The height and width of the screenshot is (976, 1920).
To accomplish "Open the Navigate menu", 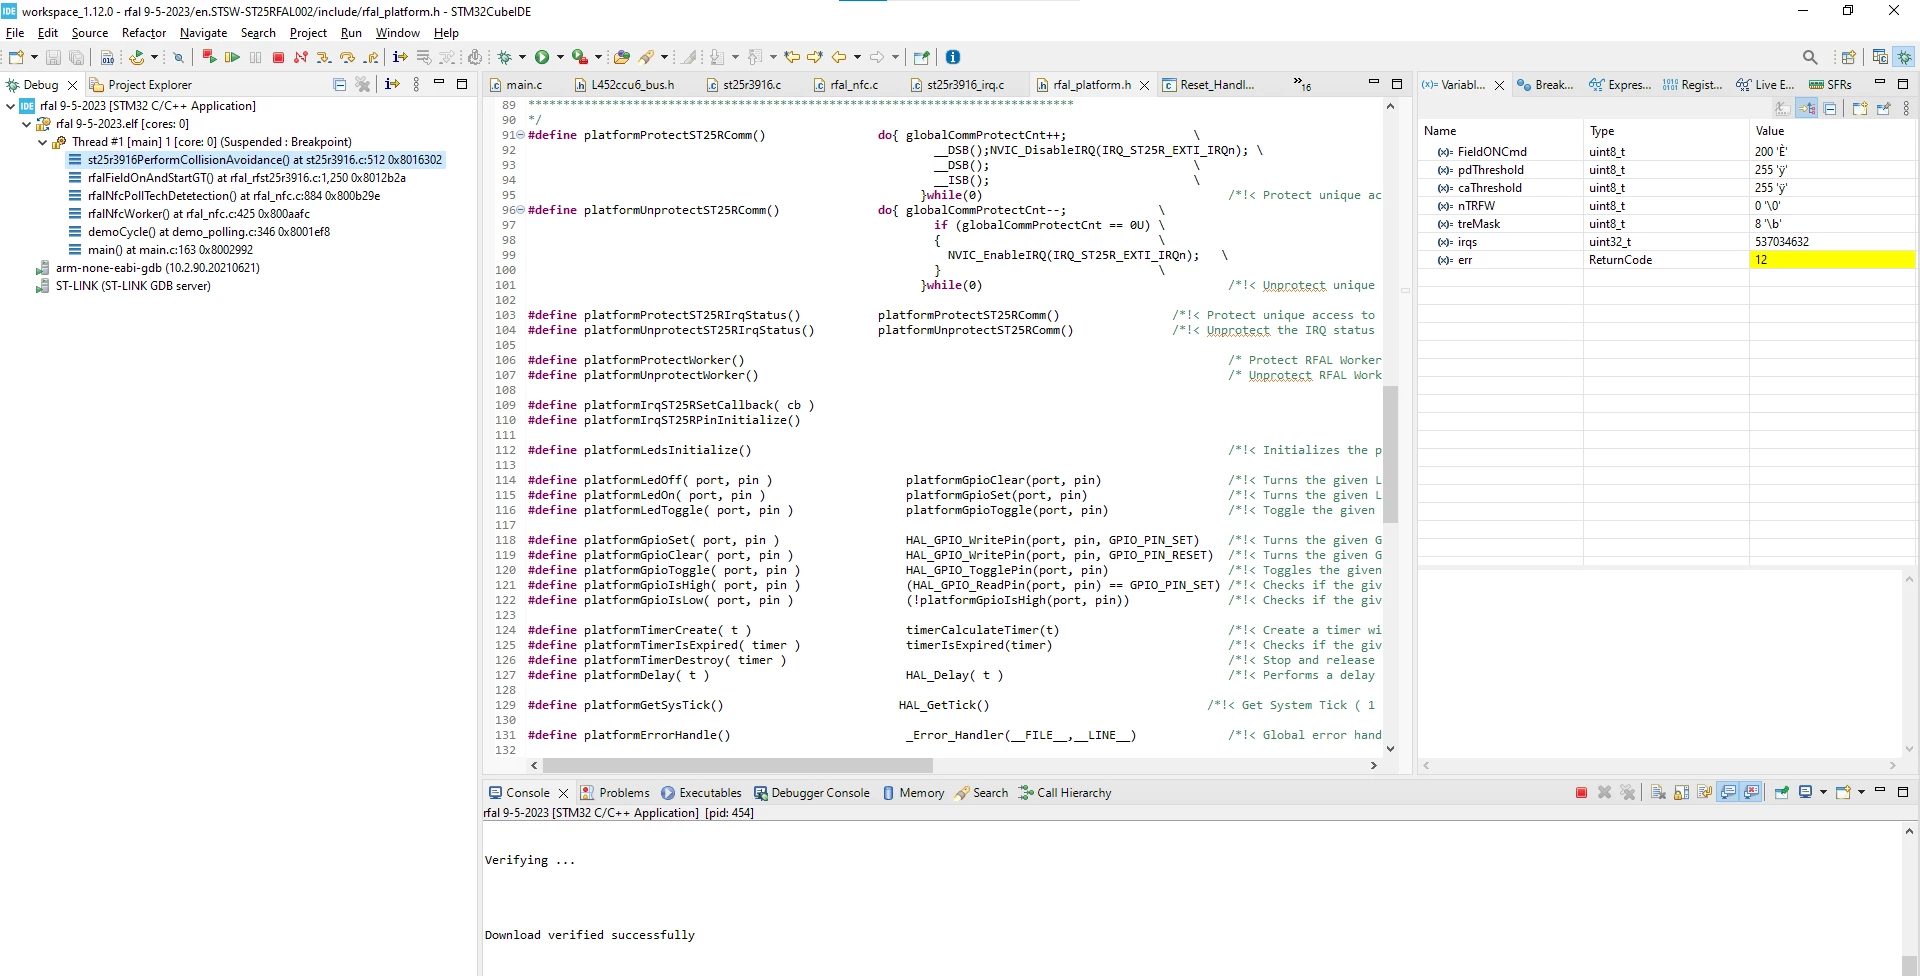I will pyautogui.click(x=203, y=33).
